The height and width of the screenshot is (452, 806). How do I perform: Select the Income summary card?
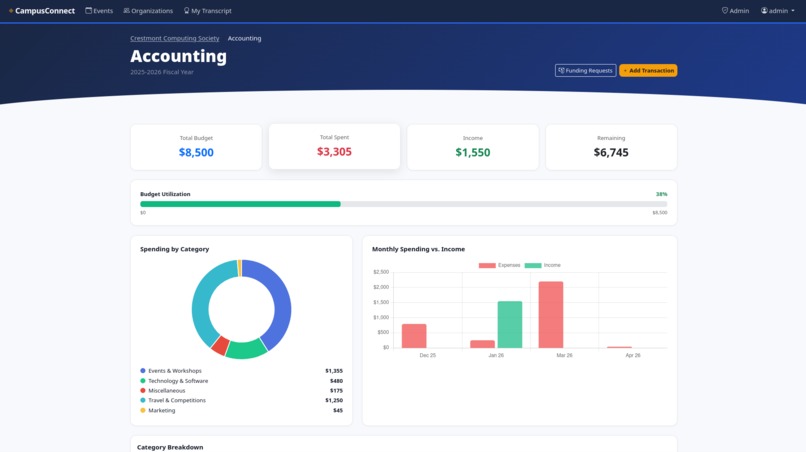point(472,147)
